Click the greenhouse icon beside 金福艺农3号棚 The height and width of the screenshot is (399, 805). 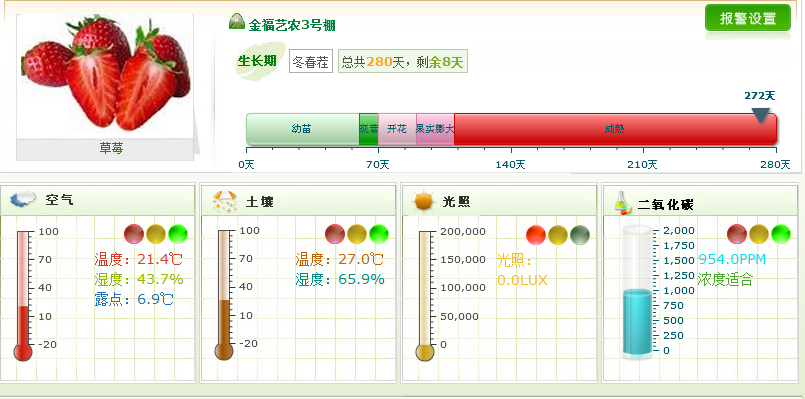tap(237, 22)
